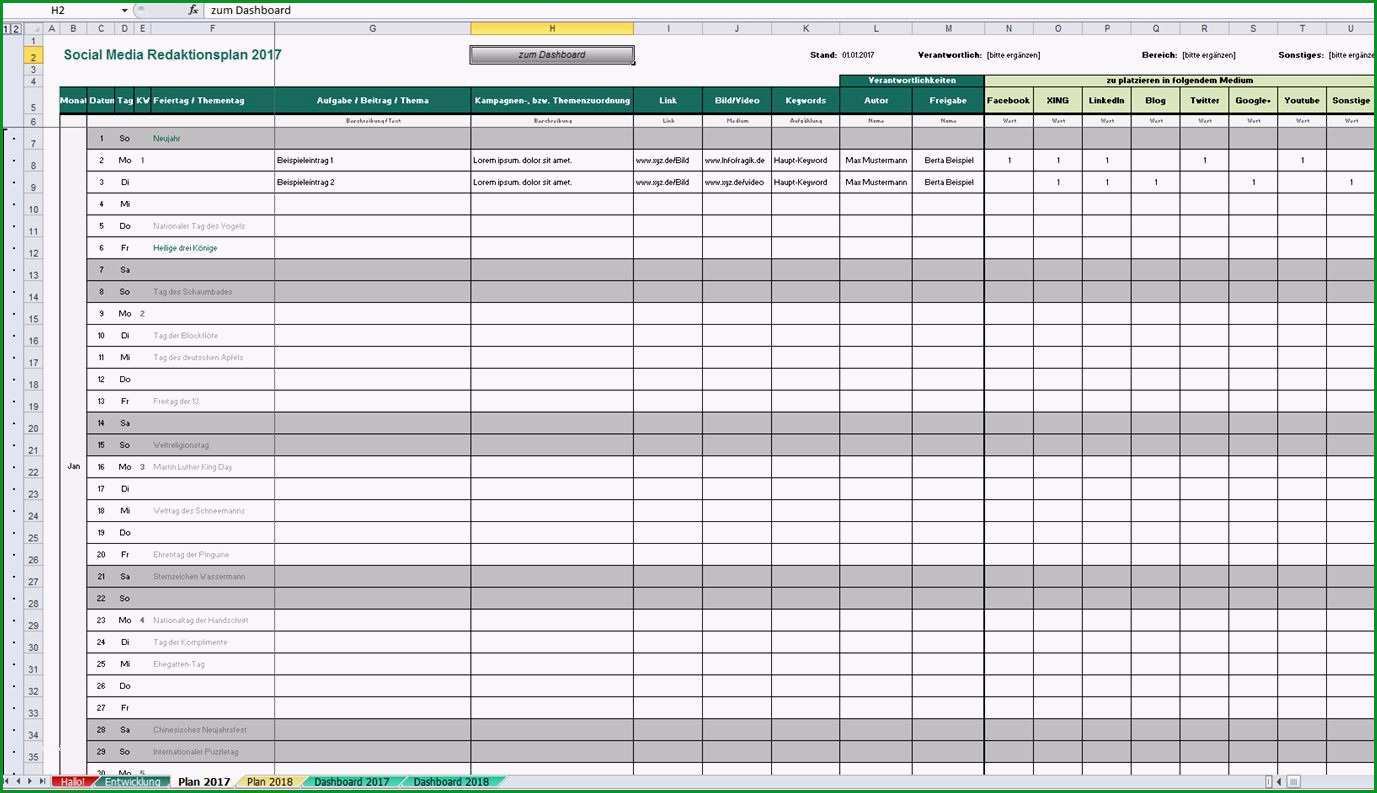1377x793 pixels.
Task: Select column F header
Action: point(212,29)
